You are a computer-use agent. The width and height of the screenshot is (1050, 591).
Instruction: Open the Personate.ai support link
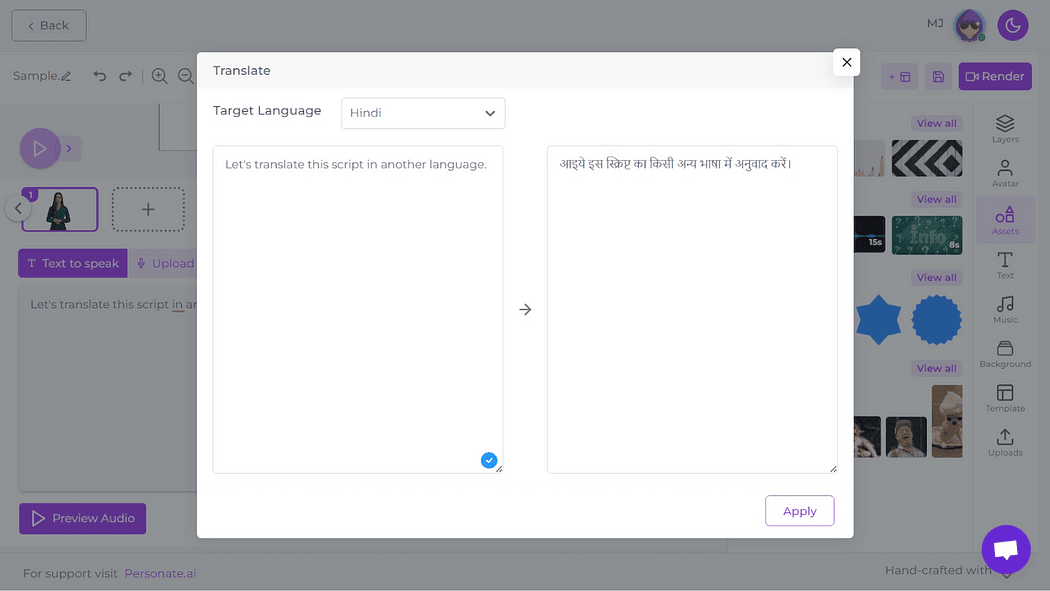[x=160, y=574]
